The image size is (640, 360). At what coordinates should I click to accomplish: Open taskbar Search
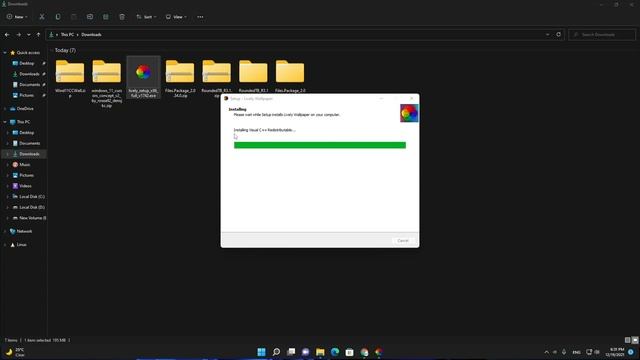coord(276,352)
